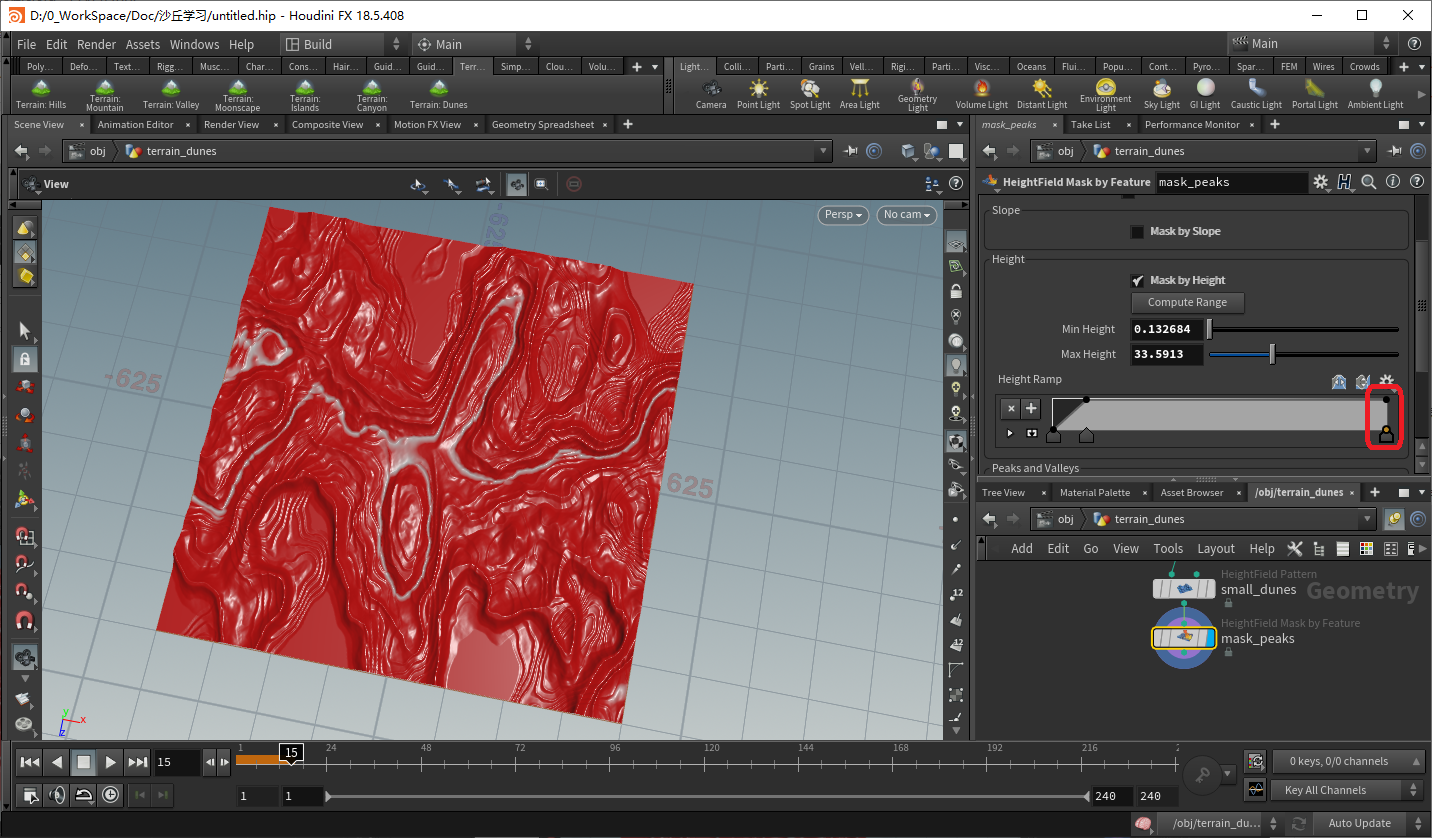Add an Area Light from the shelf

[859, 95]
